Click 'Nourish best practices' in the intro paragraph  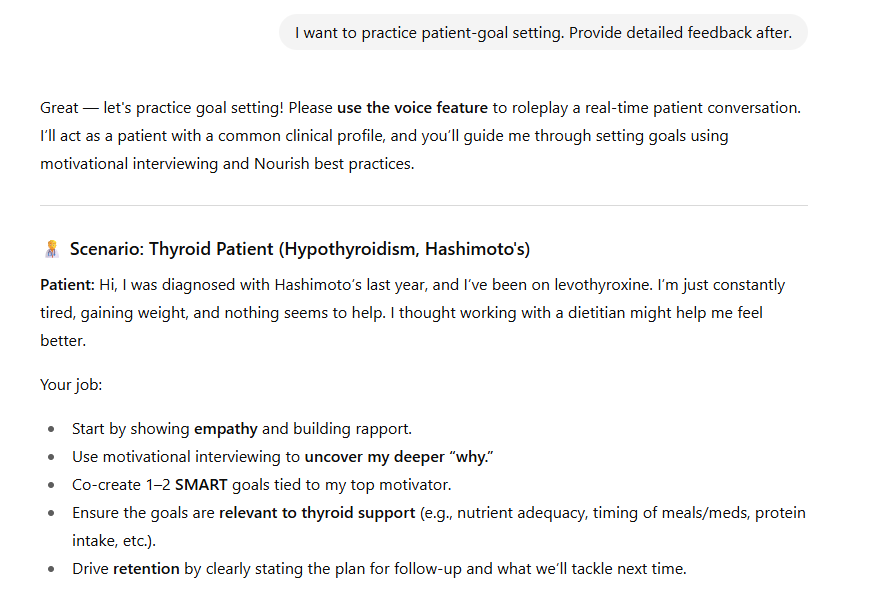[x=334, y=164]
